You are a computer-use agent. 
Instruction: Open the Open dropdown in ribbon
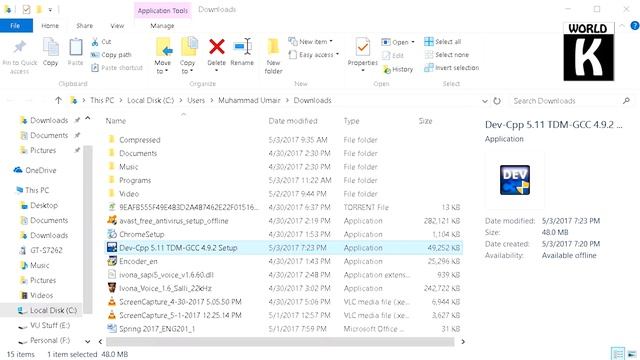(x=398, y=42)
